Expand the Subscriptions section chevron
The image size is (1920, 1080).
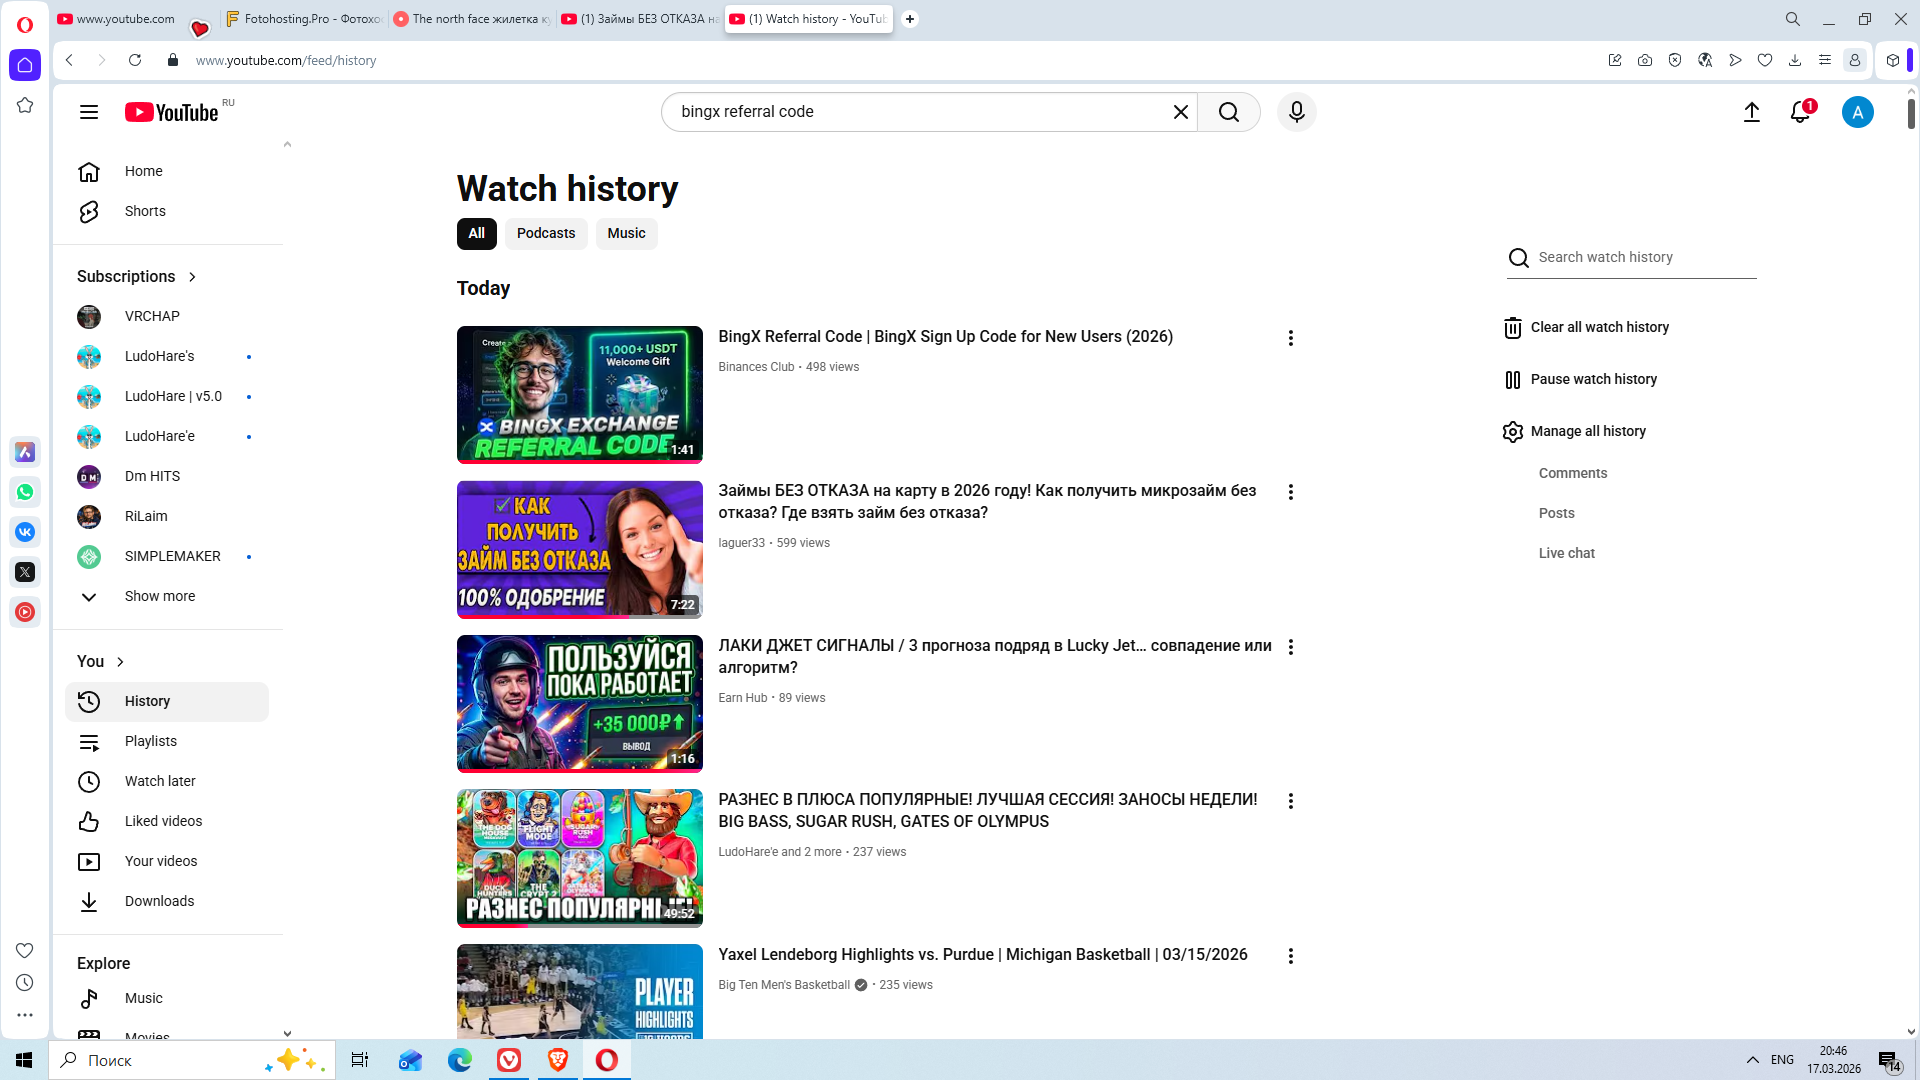[x=192, y=277]
